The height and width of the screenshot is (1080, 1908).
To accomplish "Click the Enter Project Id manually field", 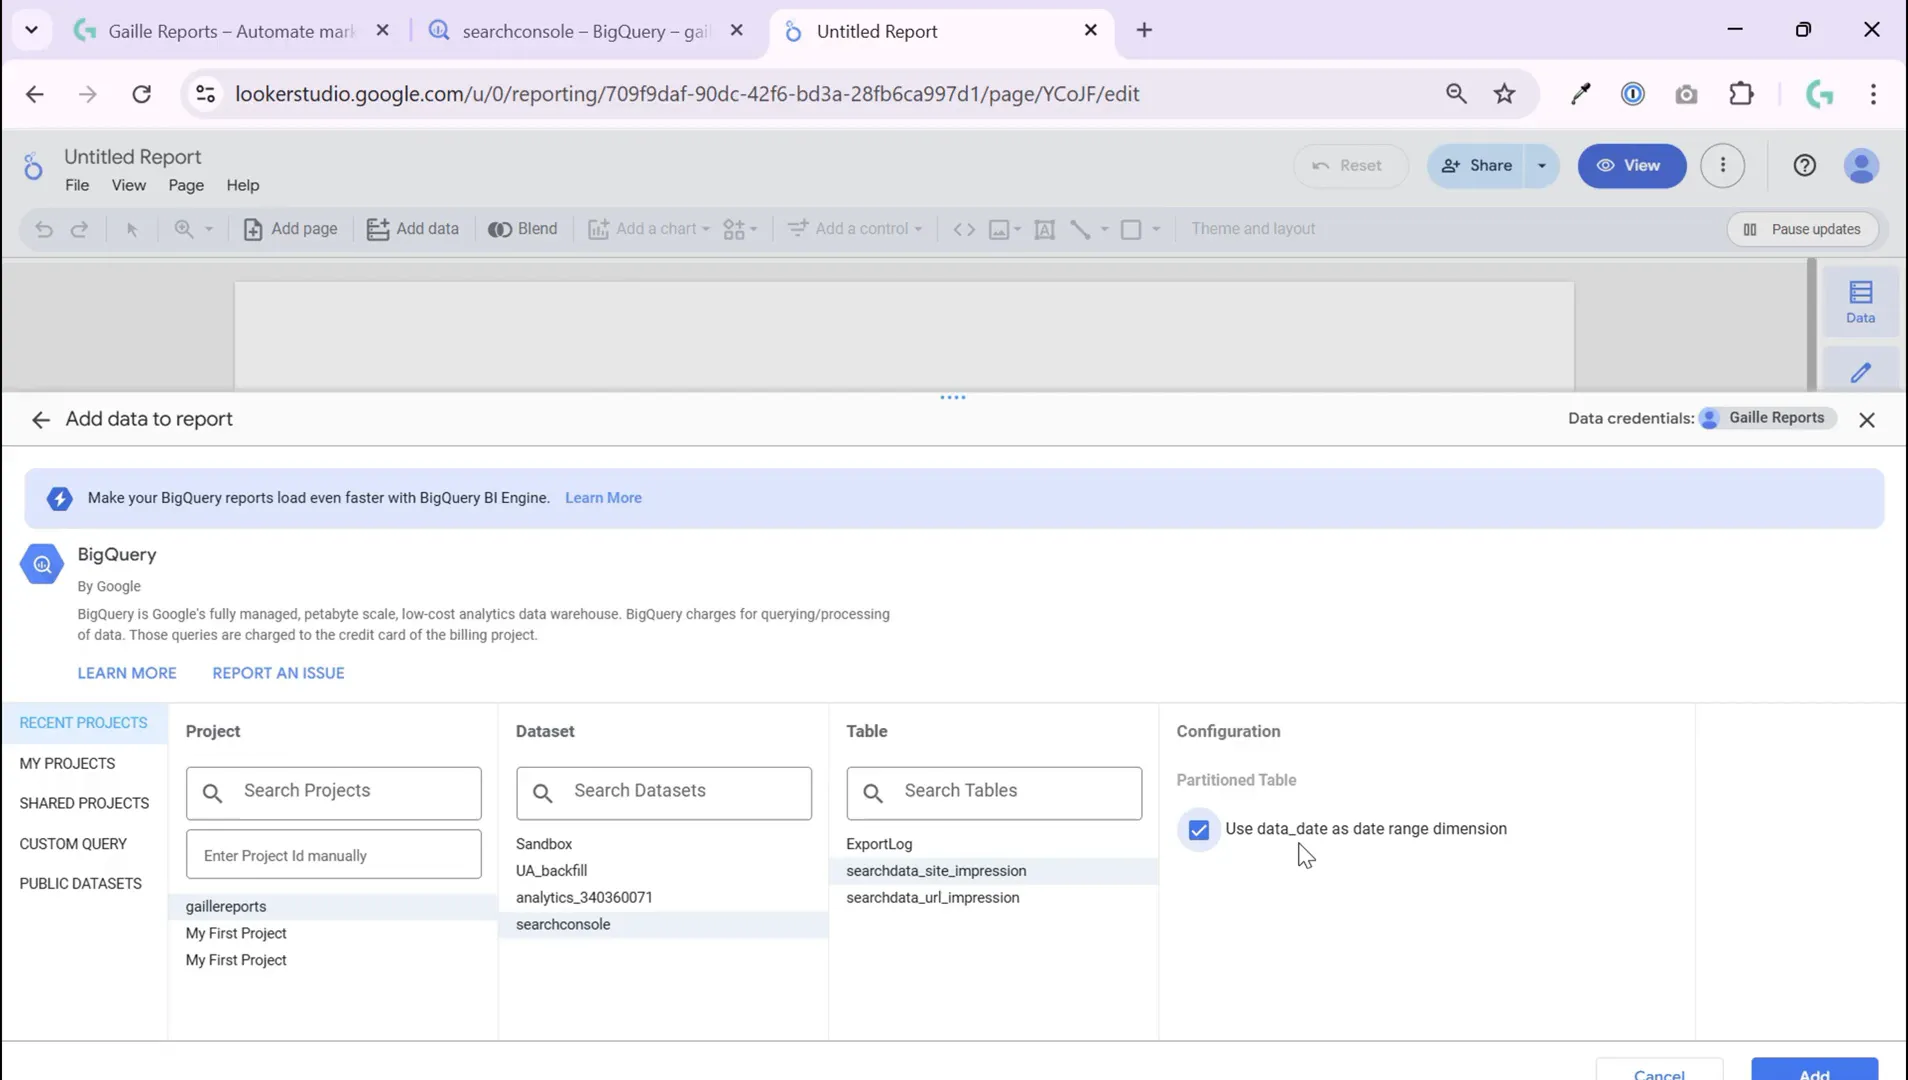I will pyautogui.click(x=333, y=855).
